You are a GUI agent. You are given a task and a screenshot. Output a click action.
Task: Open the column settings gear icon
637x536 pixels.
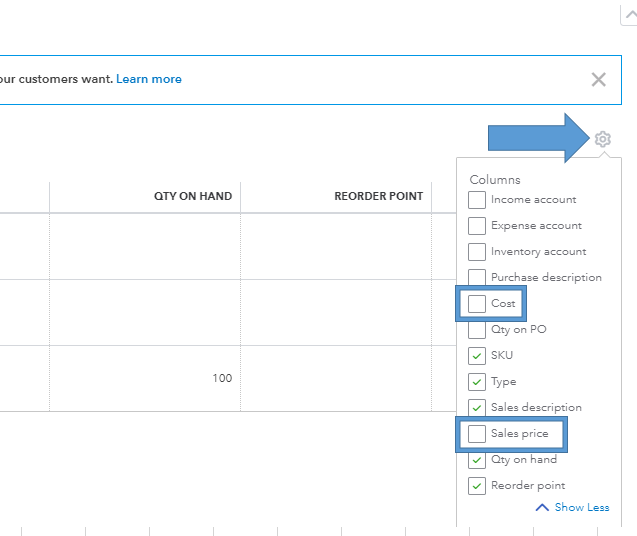[602, 139]
